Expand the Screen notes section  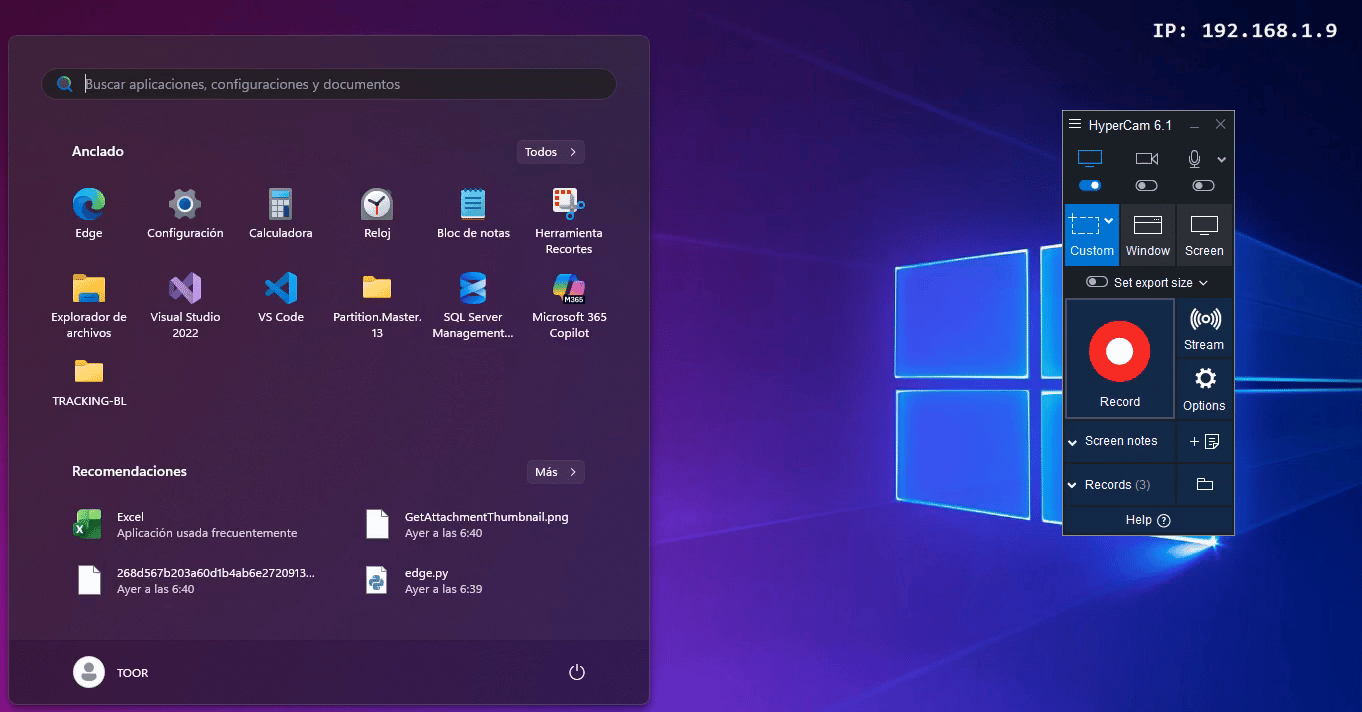tap(1073, 441)
